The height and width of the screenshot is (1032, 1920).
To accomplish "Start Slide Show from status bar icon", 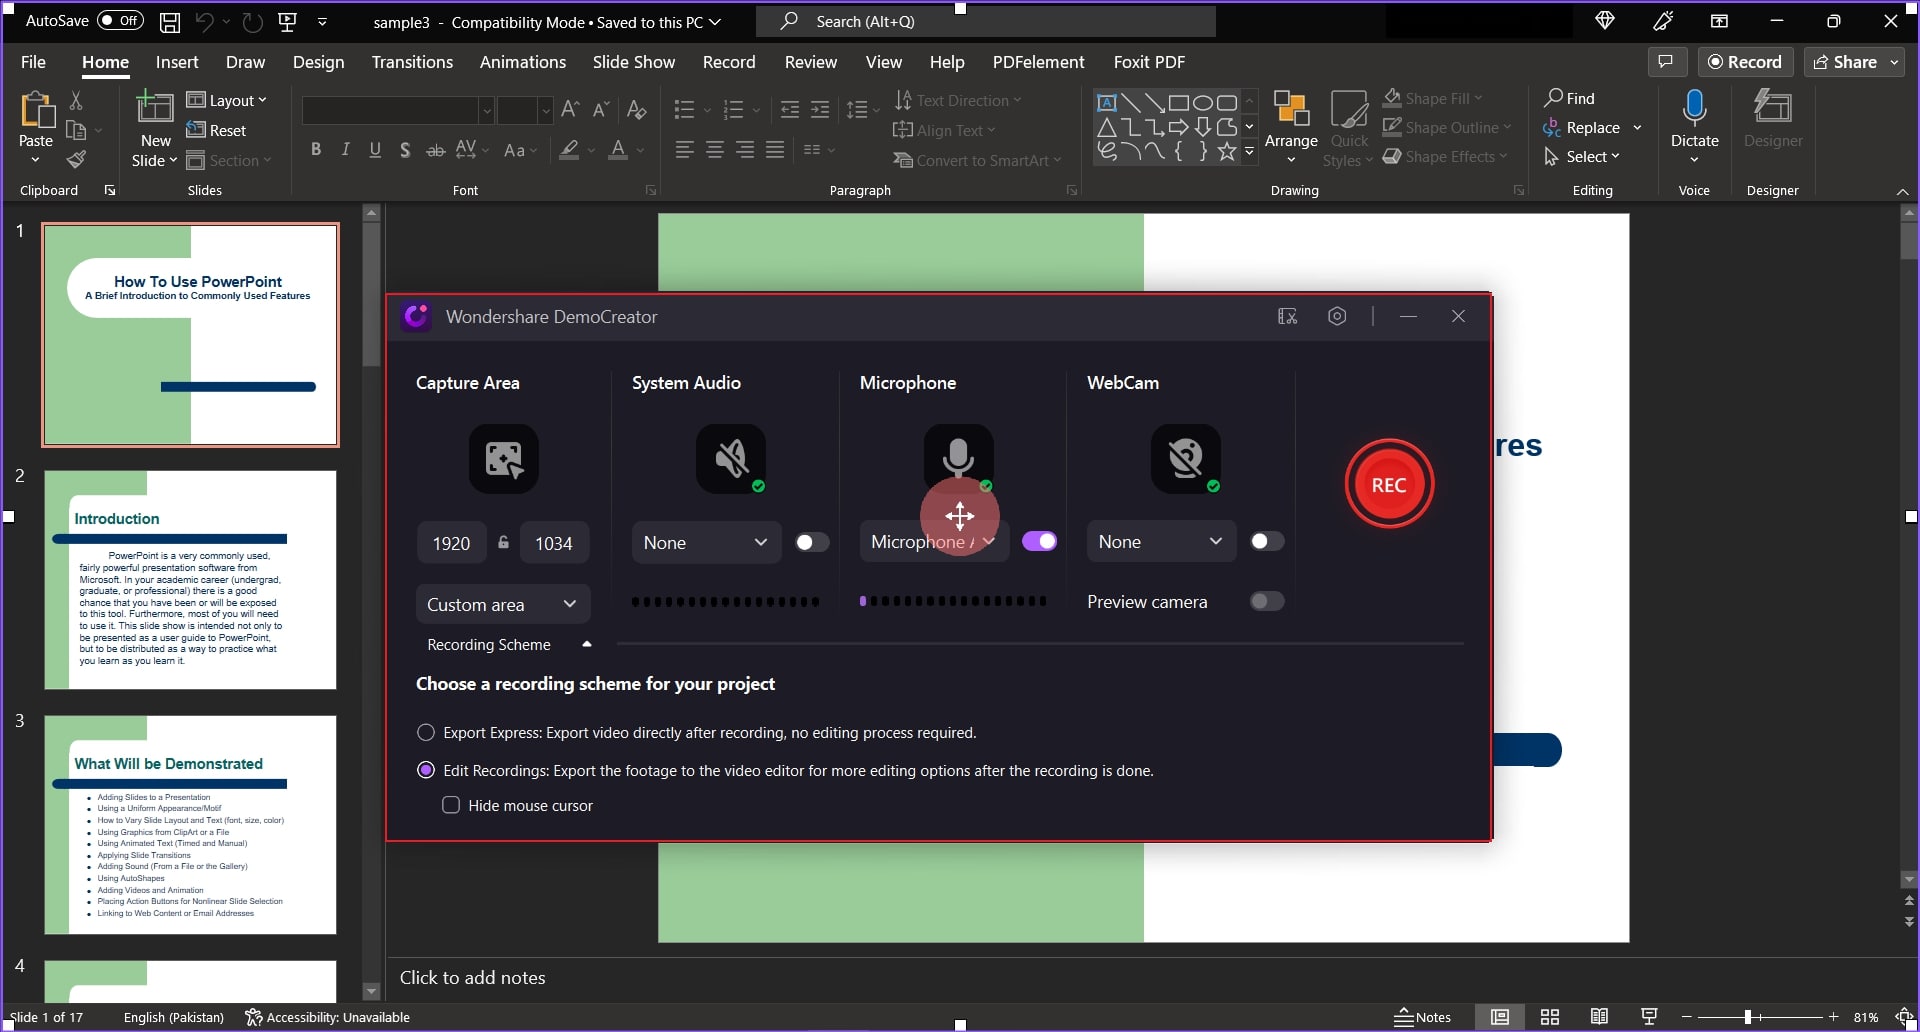I will click(x=1649, y=1017).
